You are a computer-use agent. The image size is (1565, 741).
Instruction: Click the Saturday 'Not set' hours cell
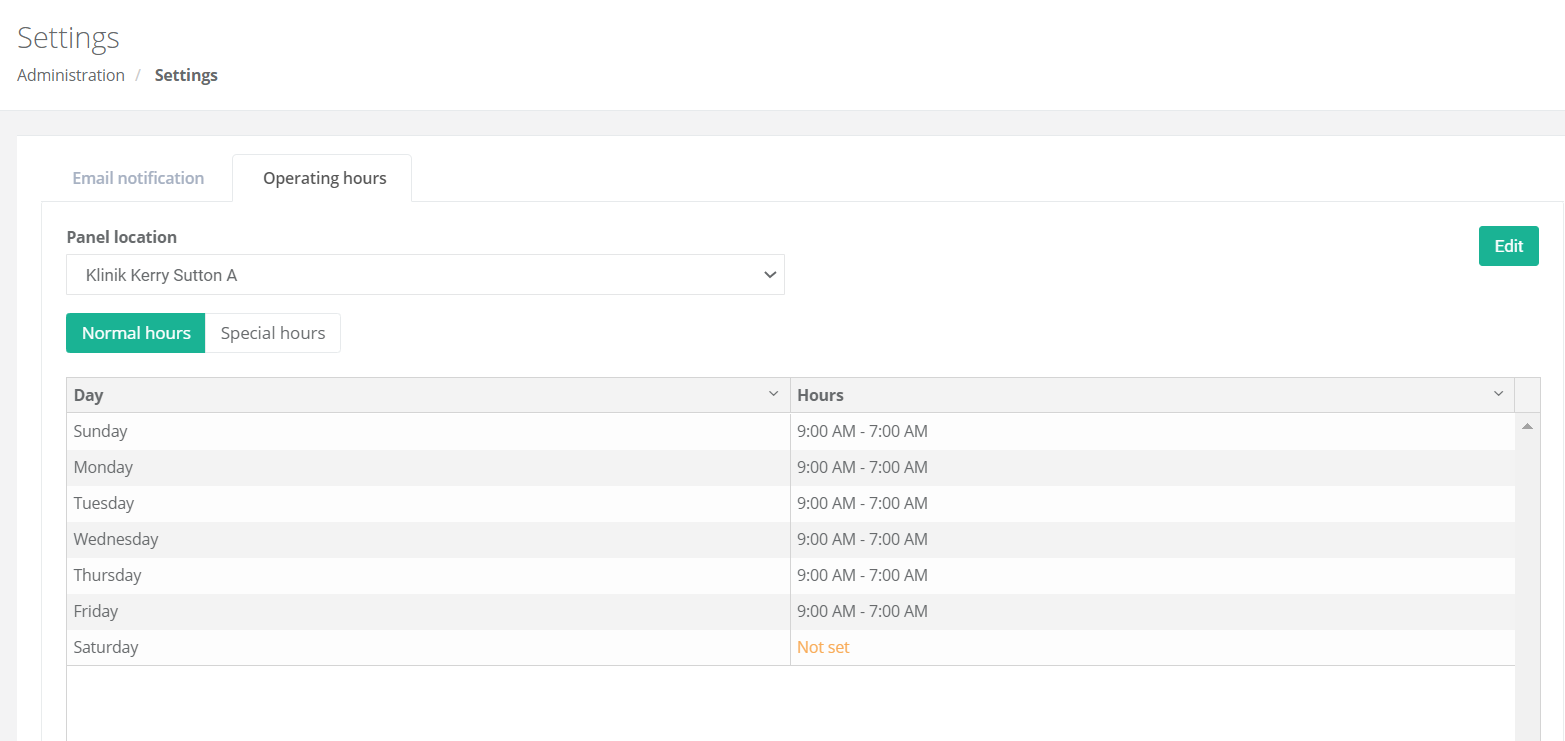tap(823, 647)
